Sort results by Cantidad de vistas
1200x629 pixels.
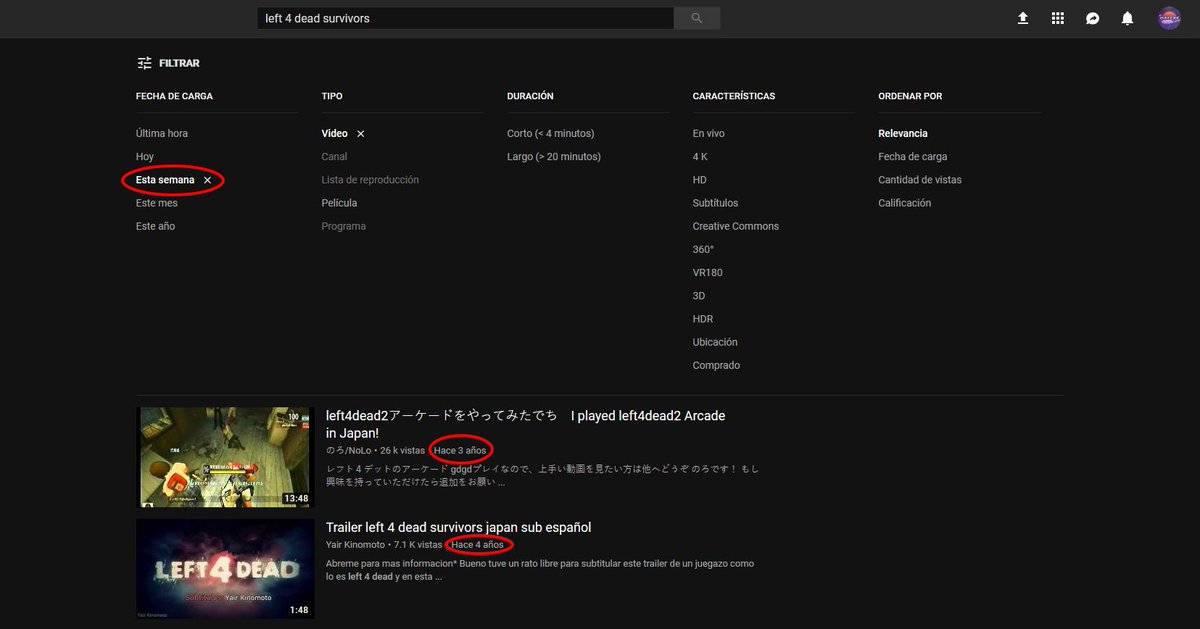click(x=920, y=180)
